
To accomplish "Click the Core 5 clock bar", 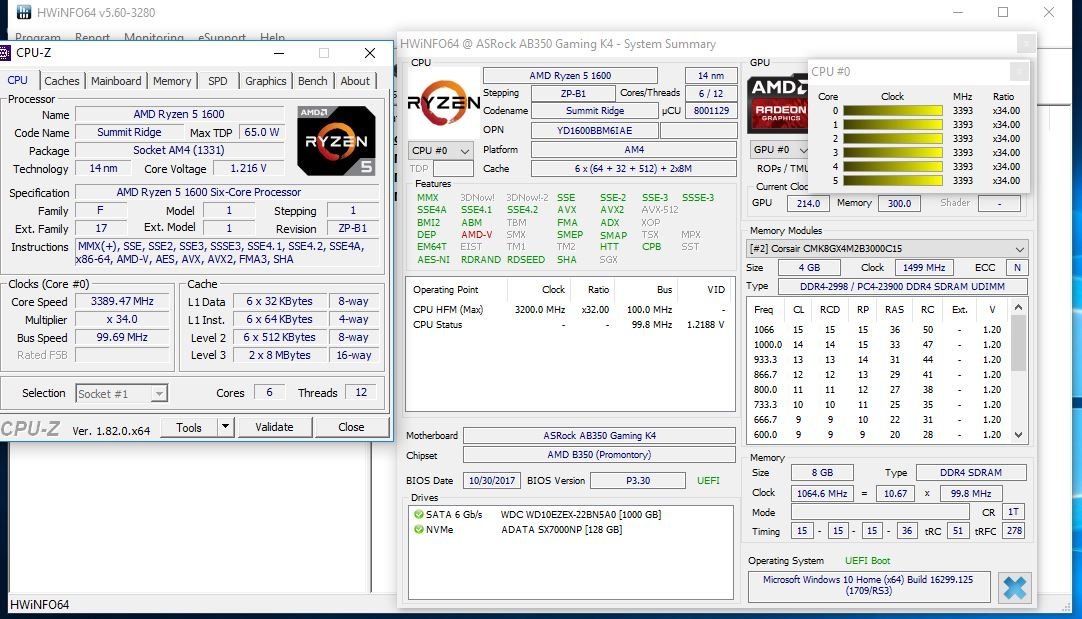I will (x=893, y=181).
